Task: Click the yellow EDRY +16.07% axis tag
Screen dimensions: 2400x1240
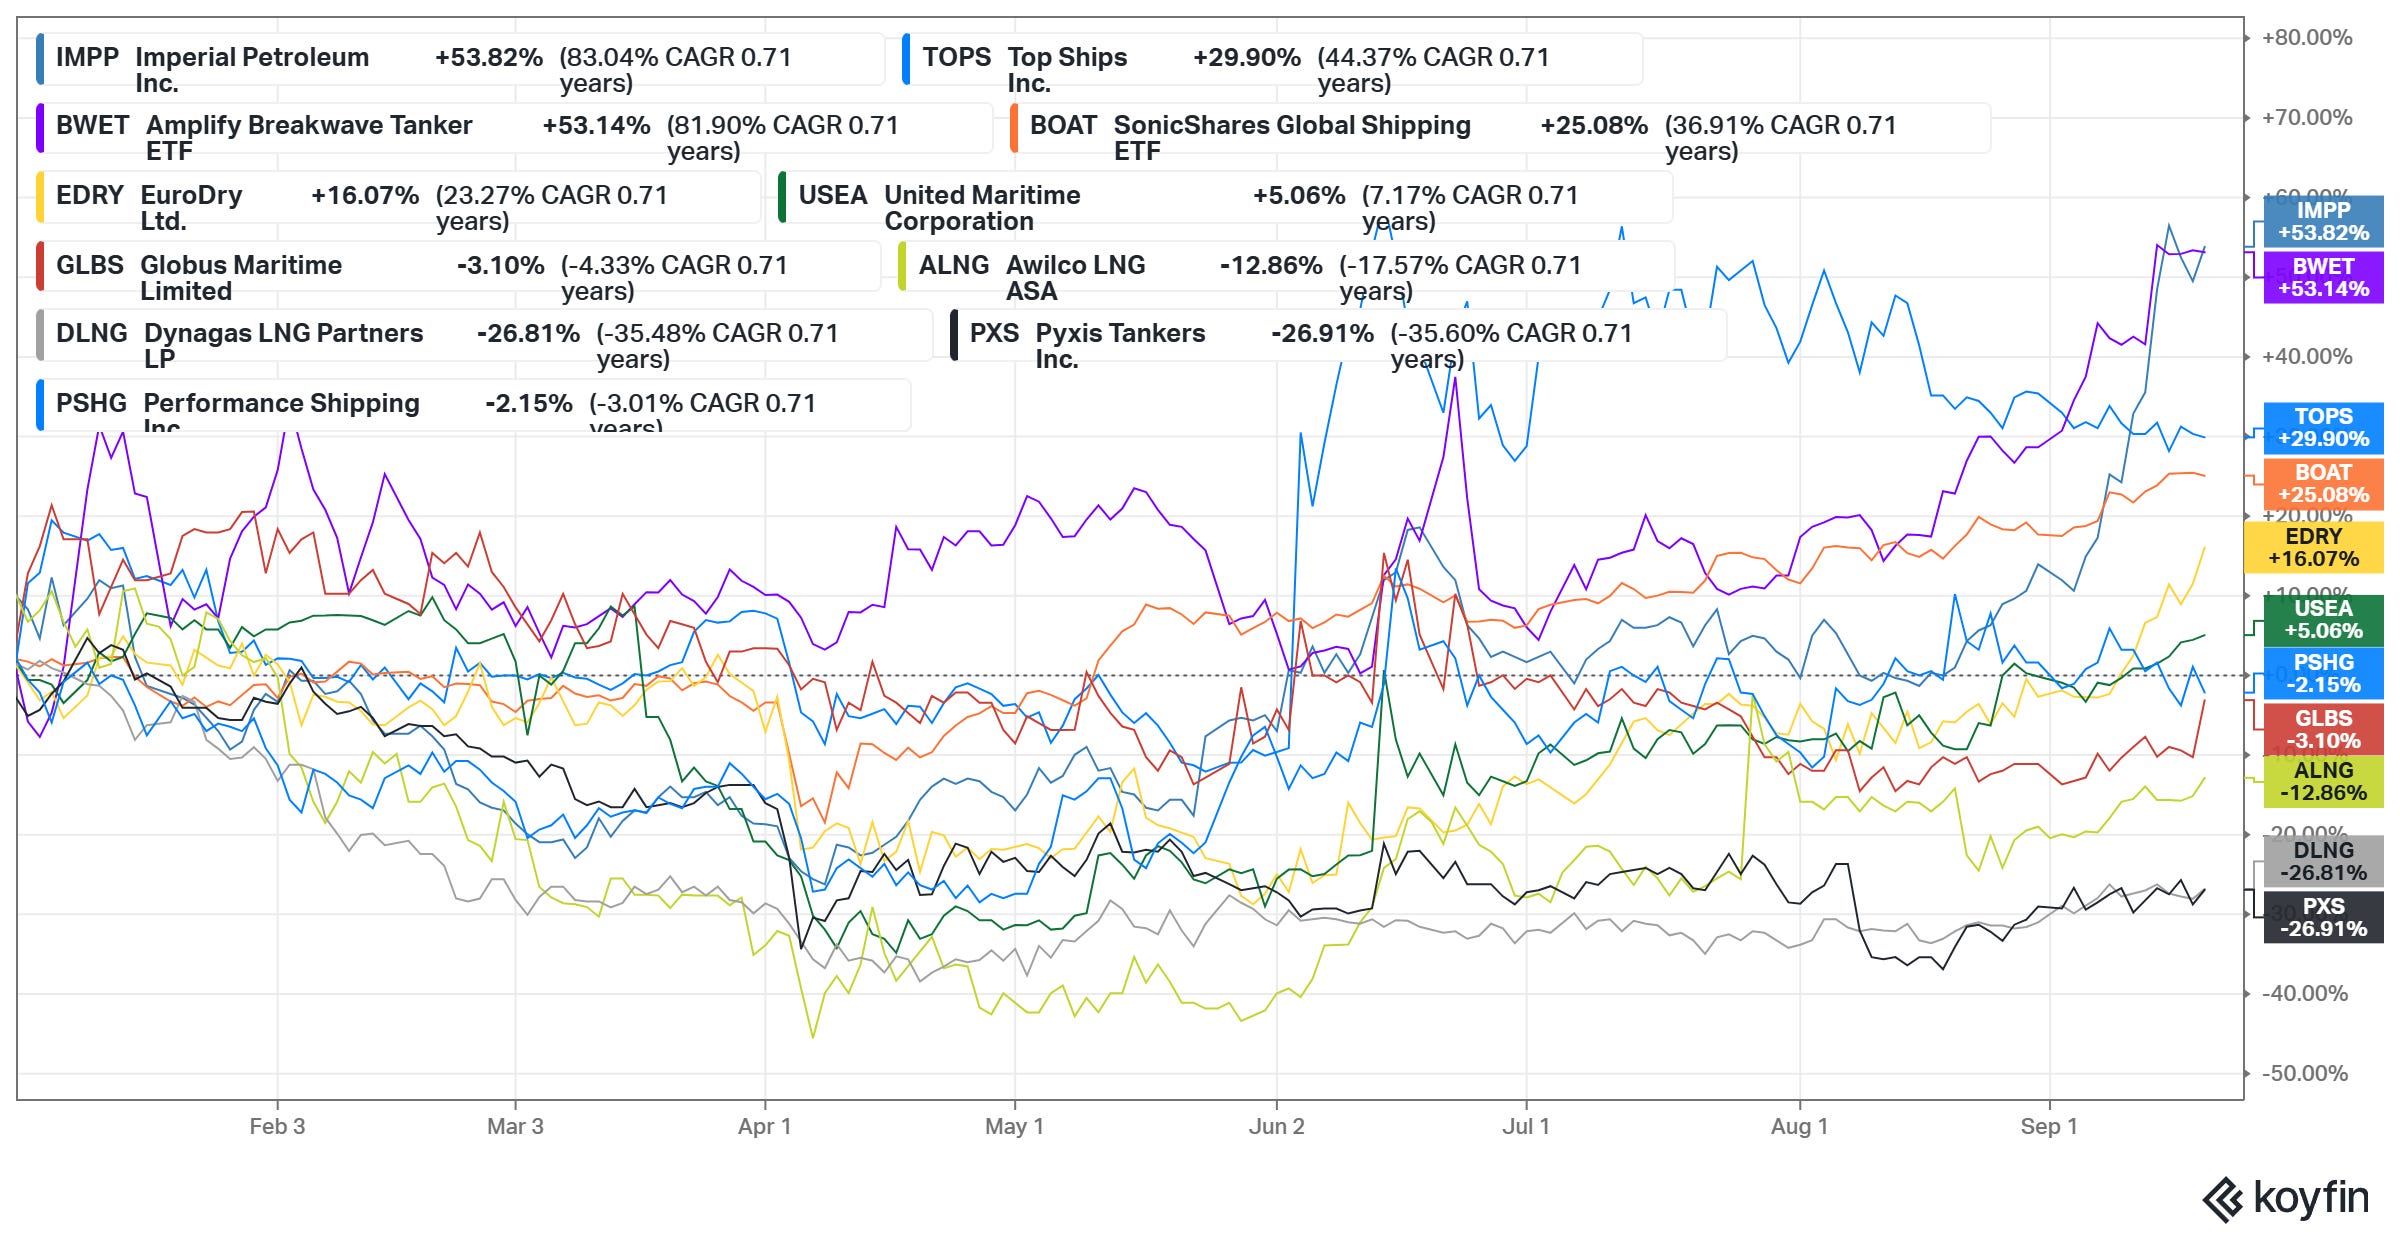Action: click(2312, 548)
